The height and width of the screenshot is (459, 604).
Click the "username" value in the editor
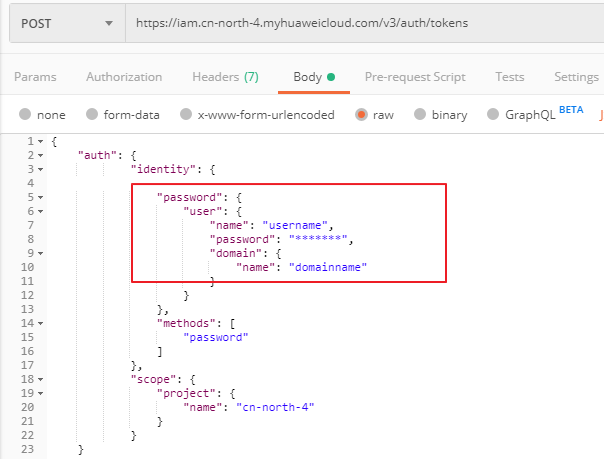pyautogui.click(x=295, y=225)
